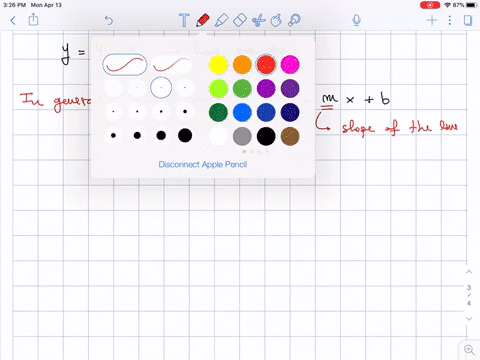
Task: Pick the white color swatch
Action: pyautogui.click(x=219, y=136)
